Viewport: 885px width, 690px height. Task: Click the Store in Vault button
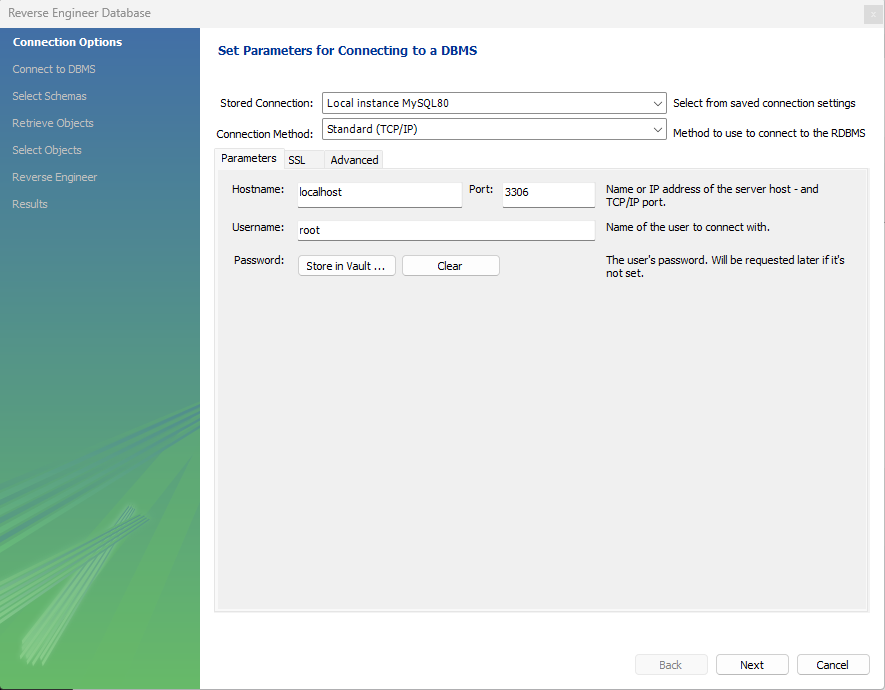(x=347, y=266)
